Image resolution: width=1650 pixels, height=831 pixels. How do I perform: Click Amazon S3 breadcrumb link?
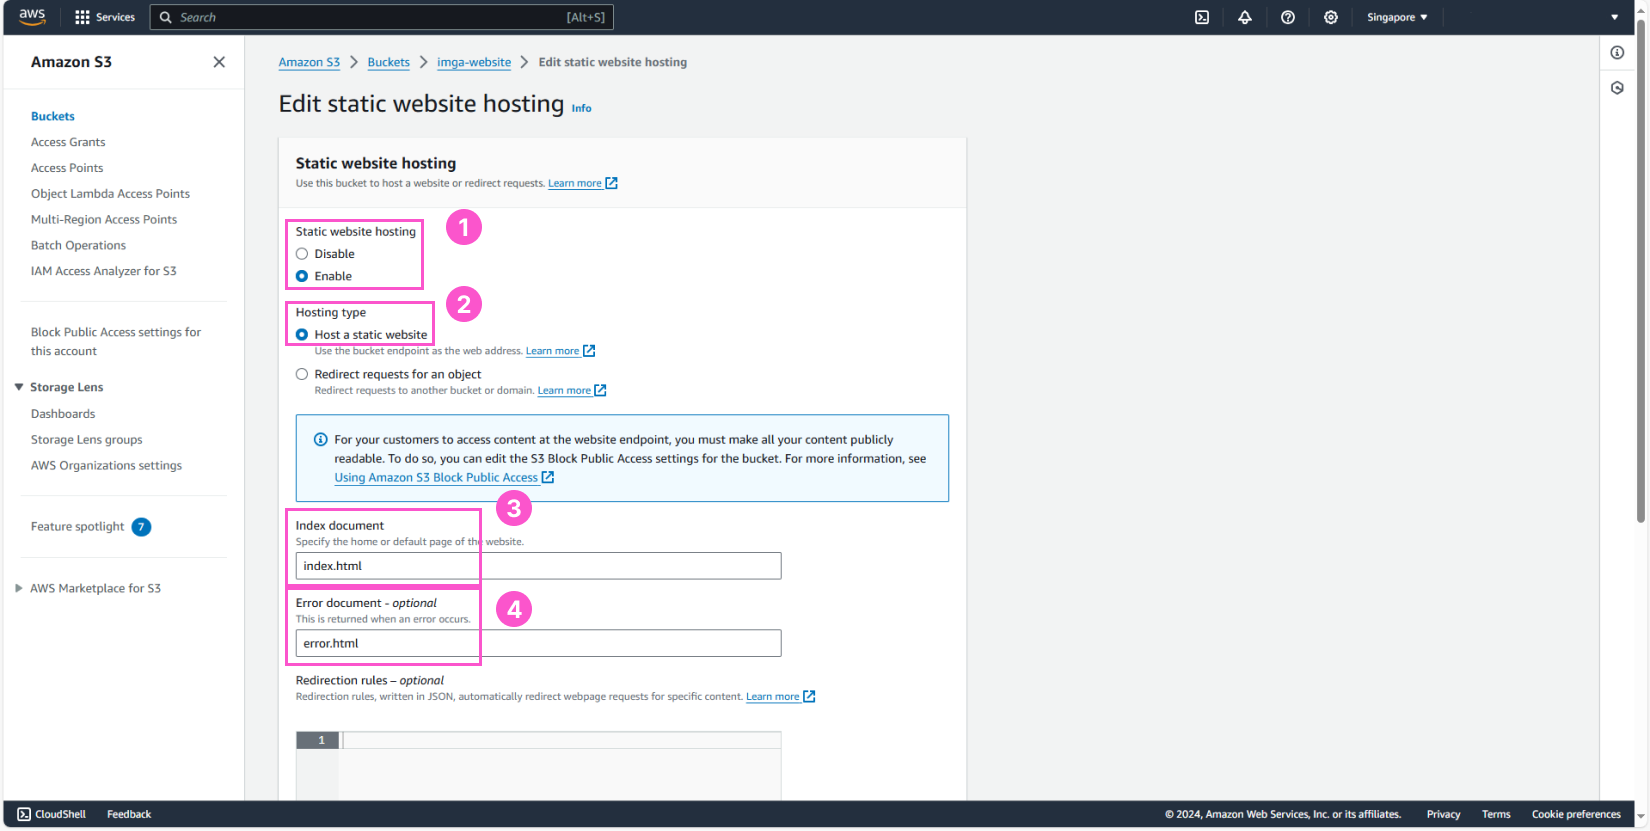click(x=309, y=62)
